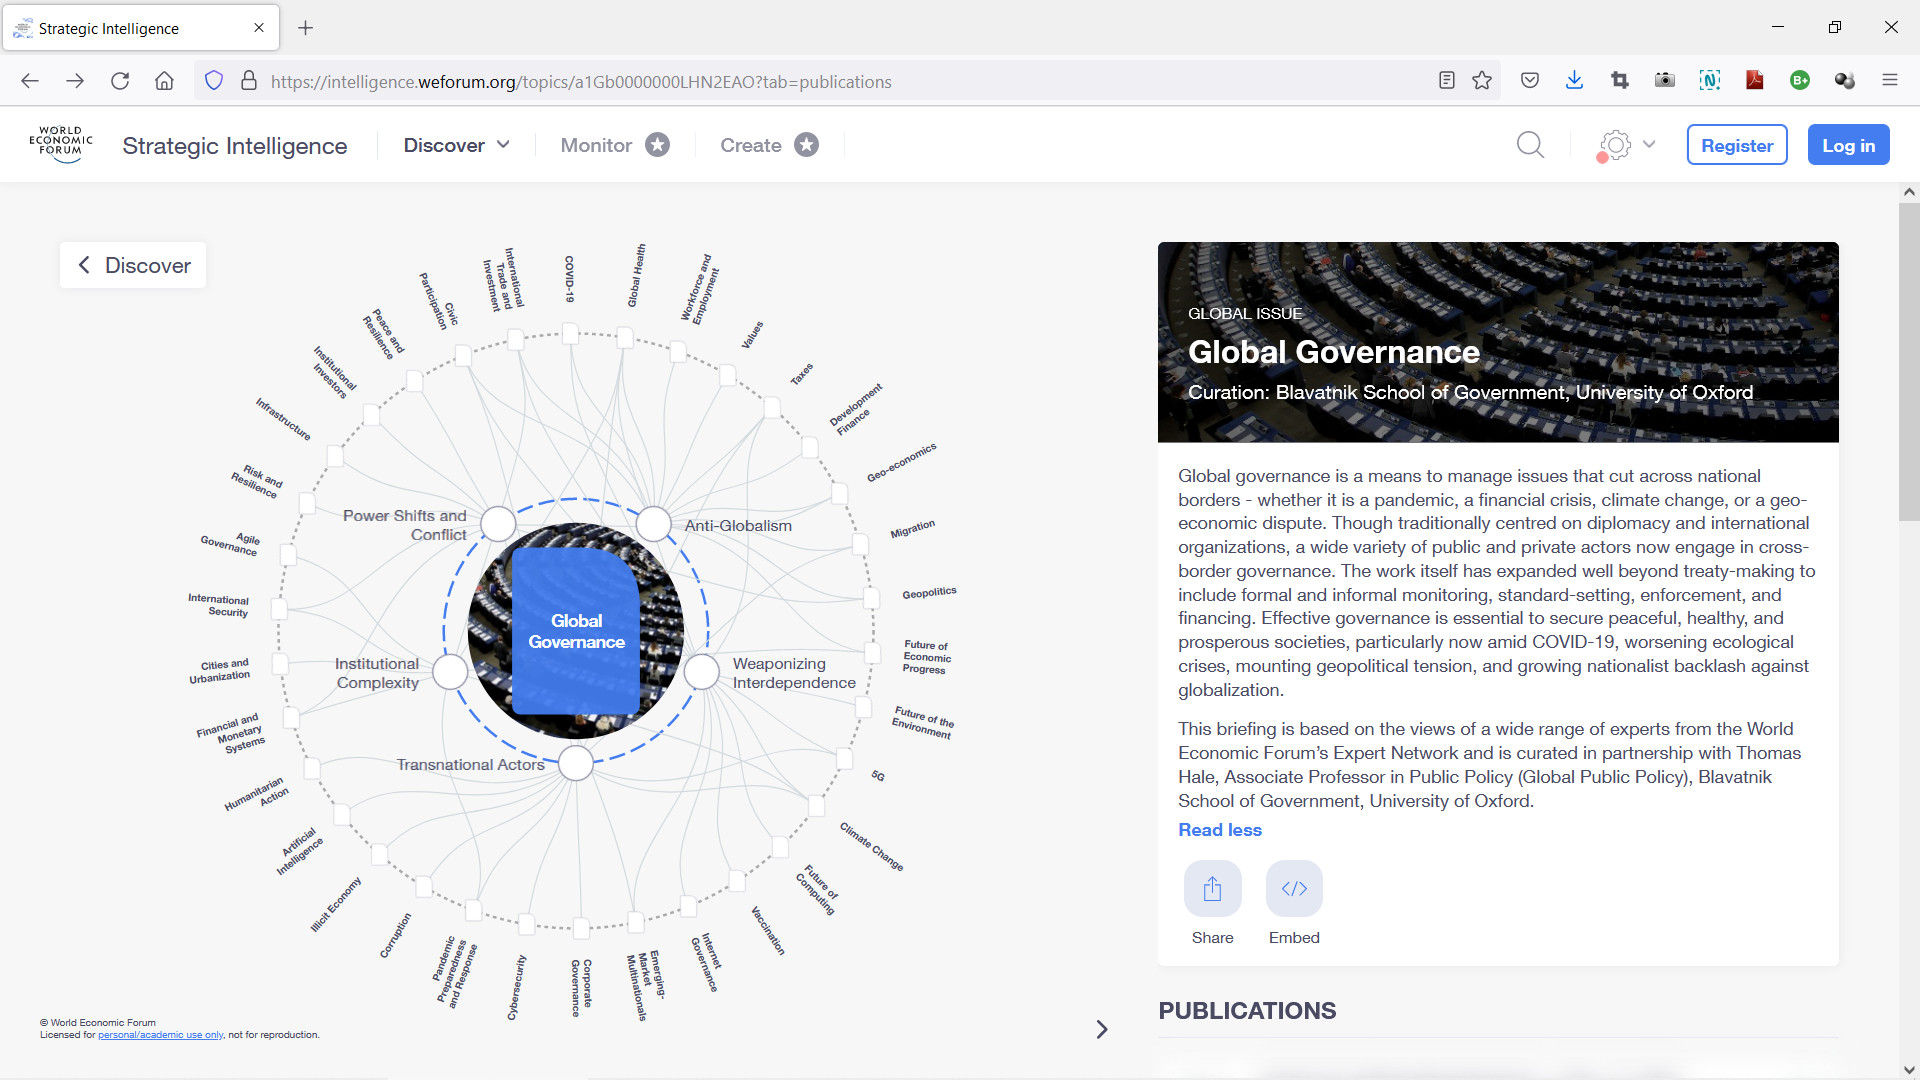Open the Share icon button
Image resolution: width=1920 pixels, height=1080 pixels.
[x=1212, y=889]
